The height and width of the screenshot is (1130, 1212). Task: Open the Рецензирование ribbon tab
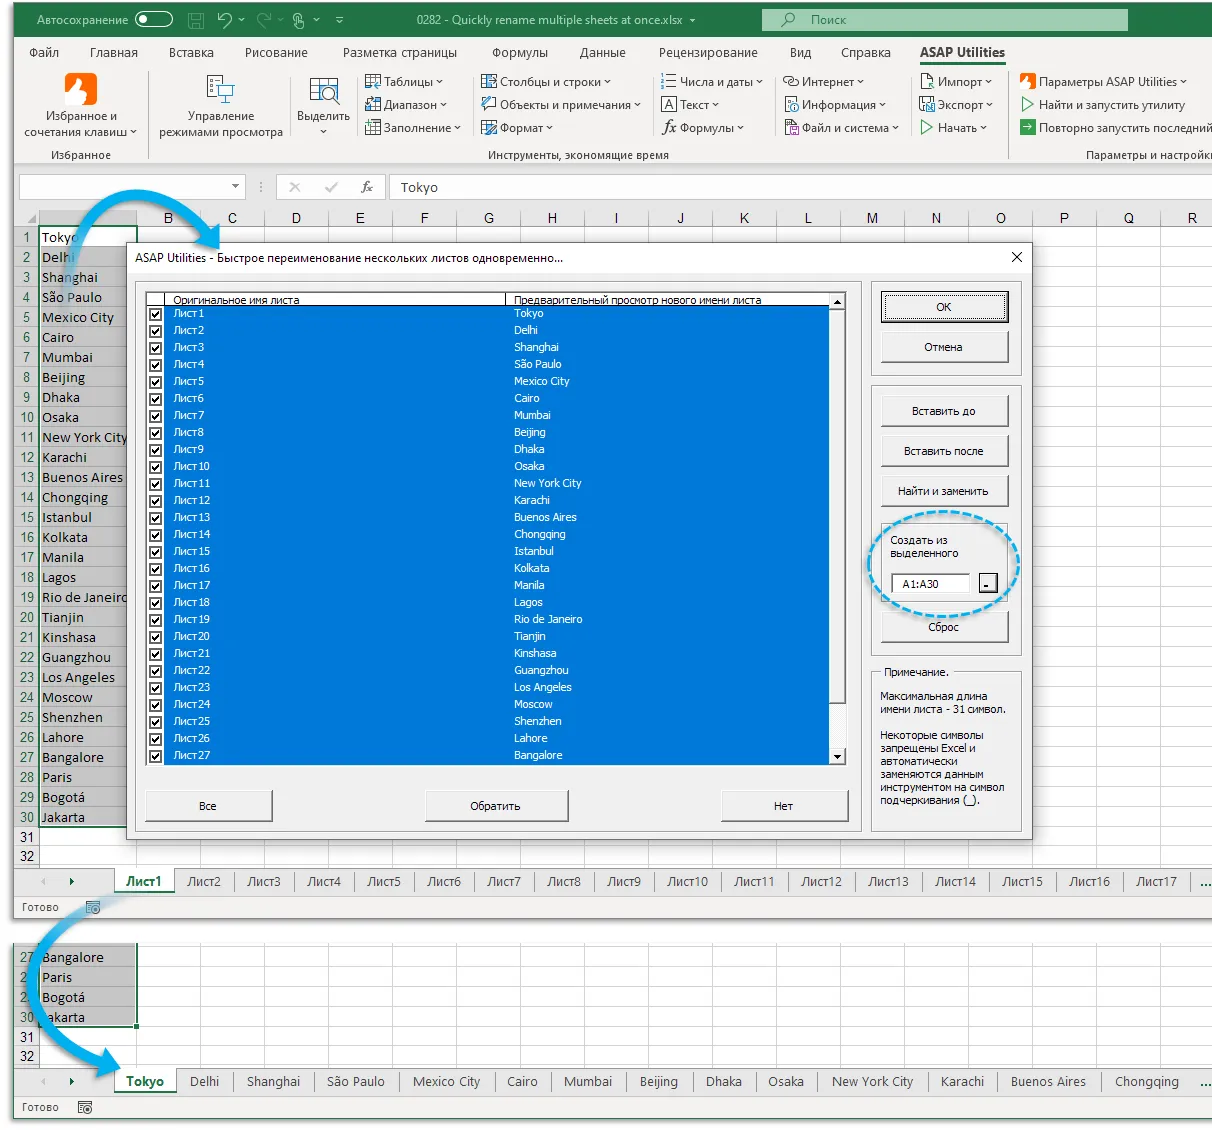click(708, 53)
